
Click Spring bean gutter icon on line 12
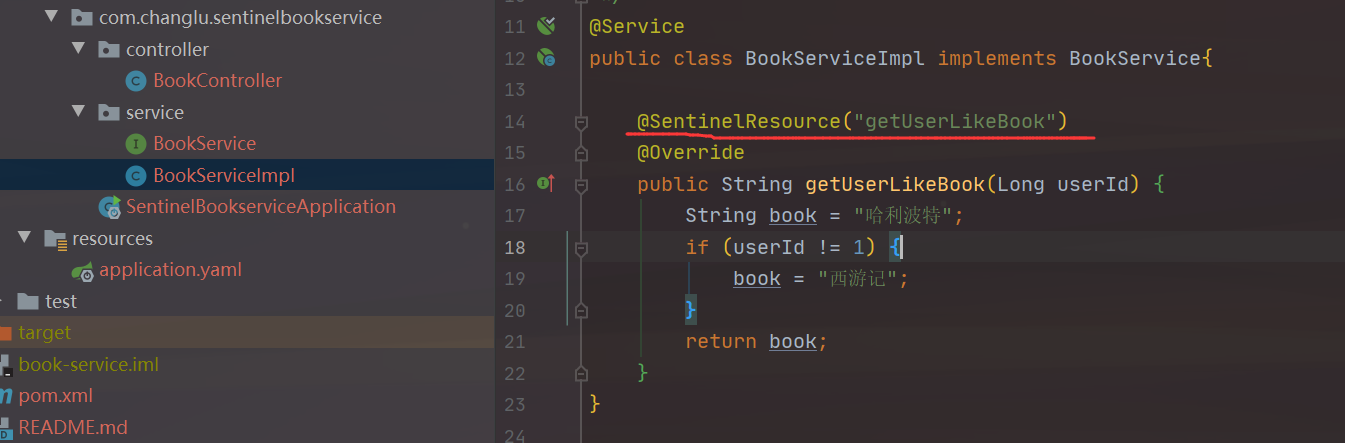546,58
